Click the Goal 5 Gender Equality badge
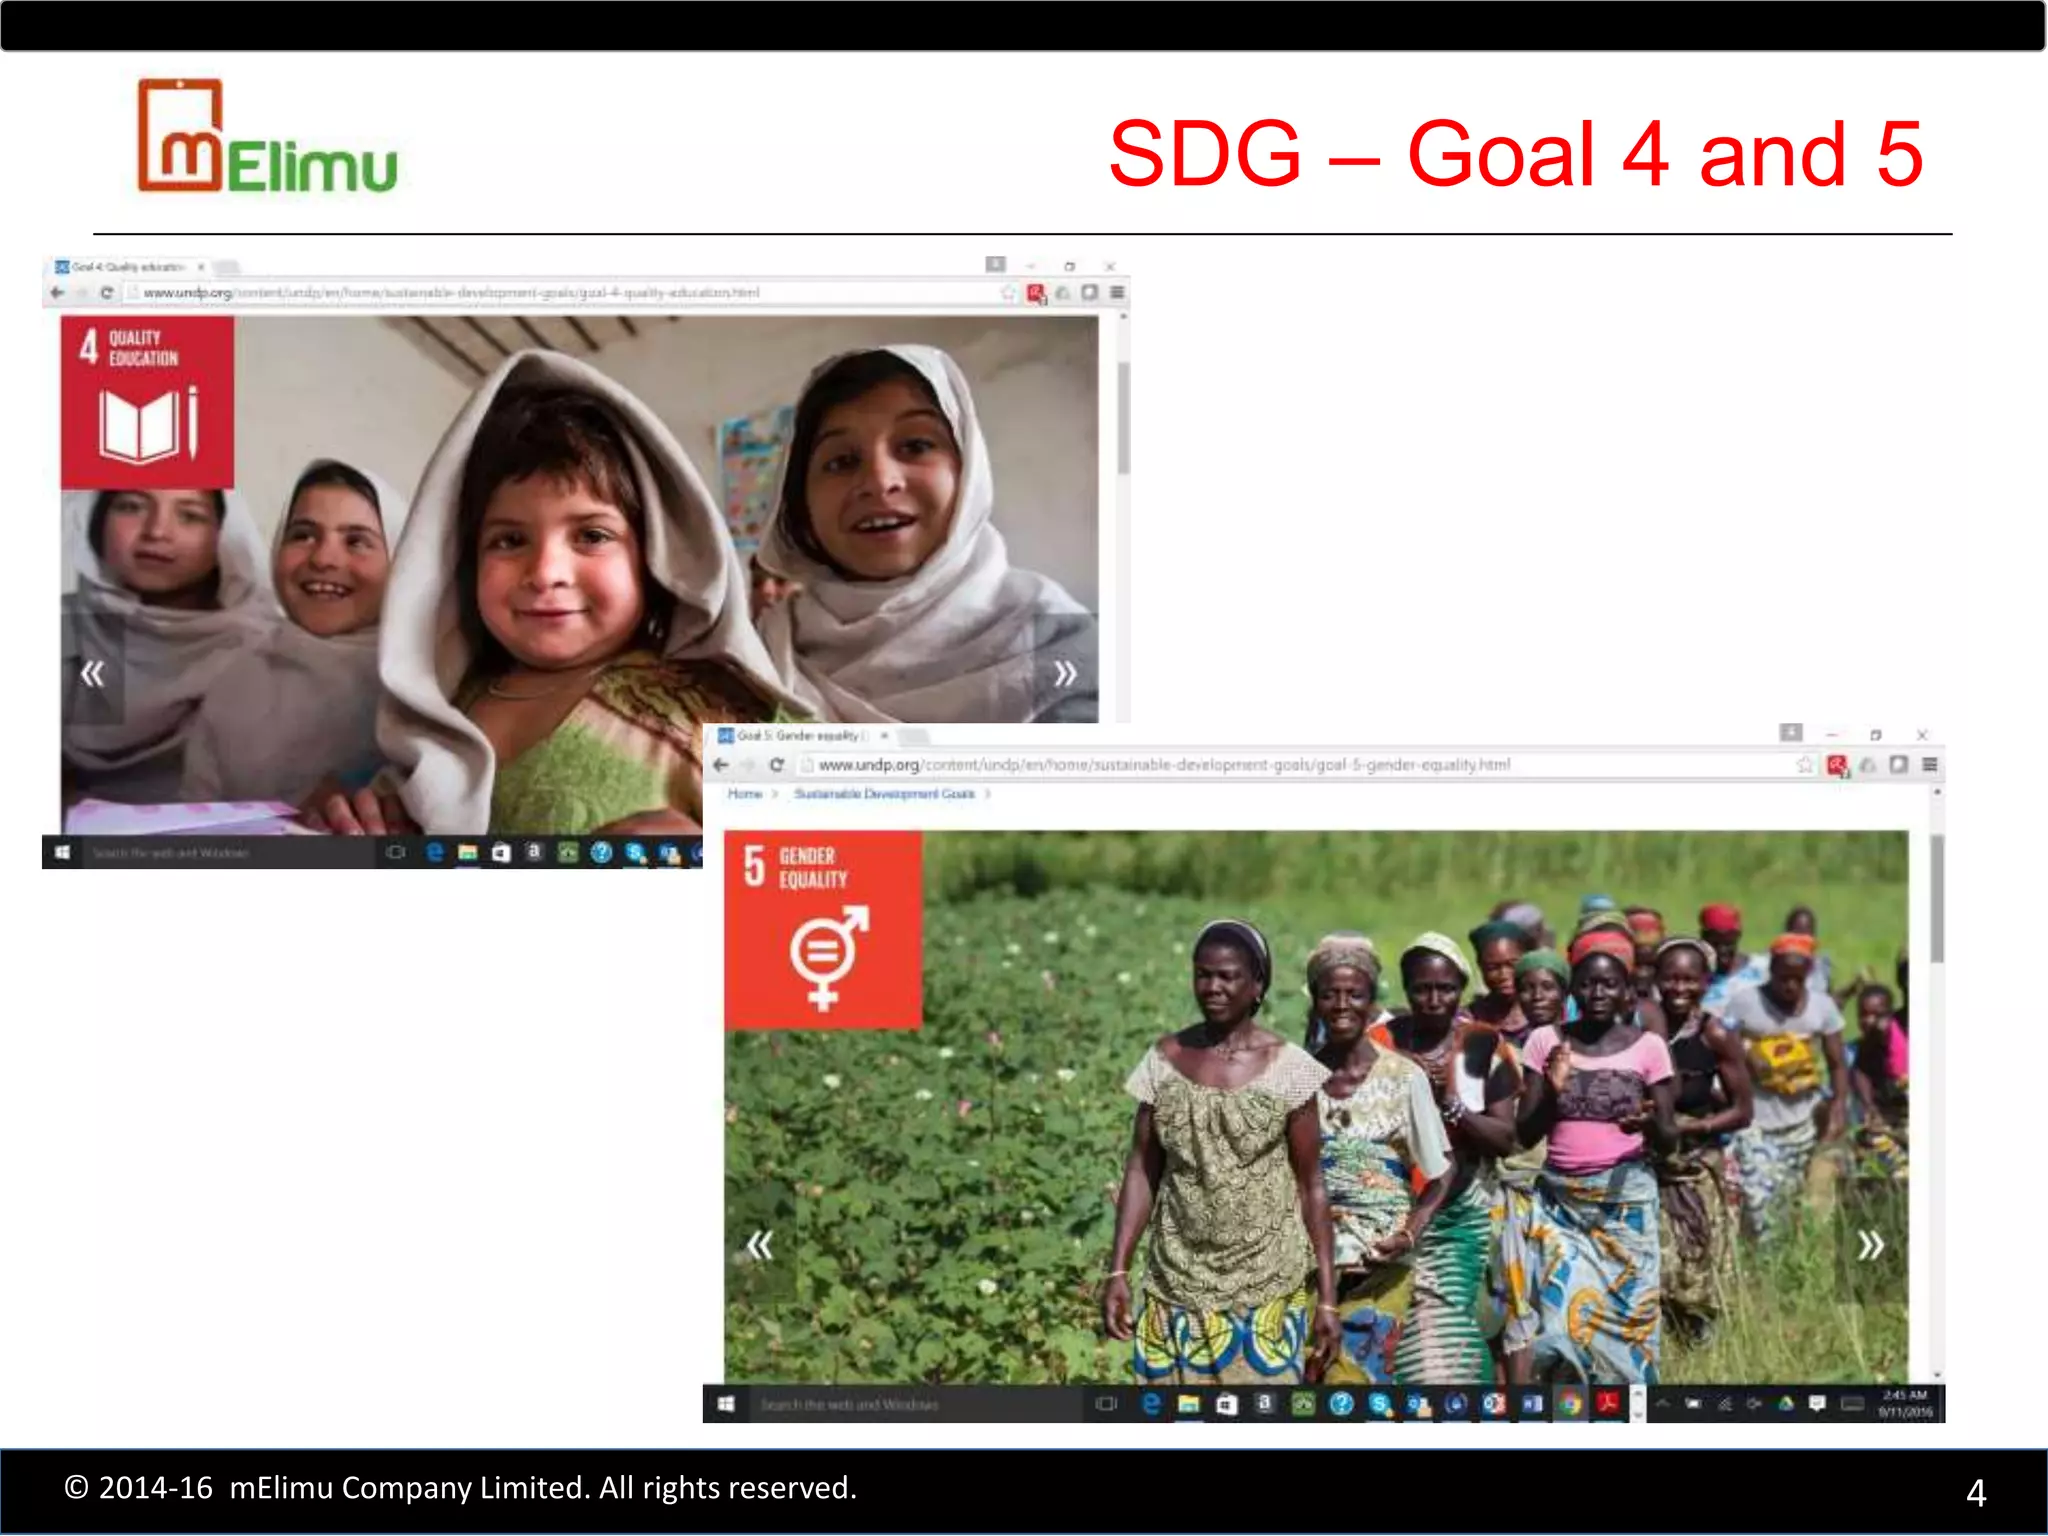Screen dimensions: 2048x1536 (x=823, y=930)
